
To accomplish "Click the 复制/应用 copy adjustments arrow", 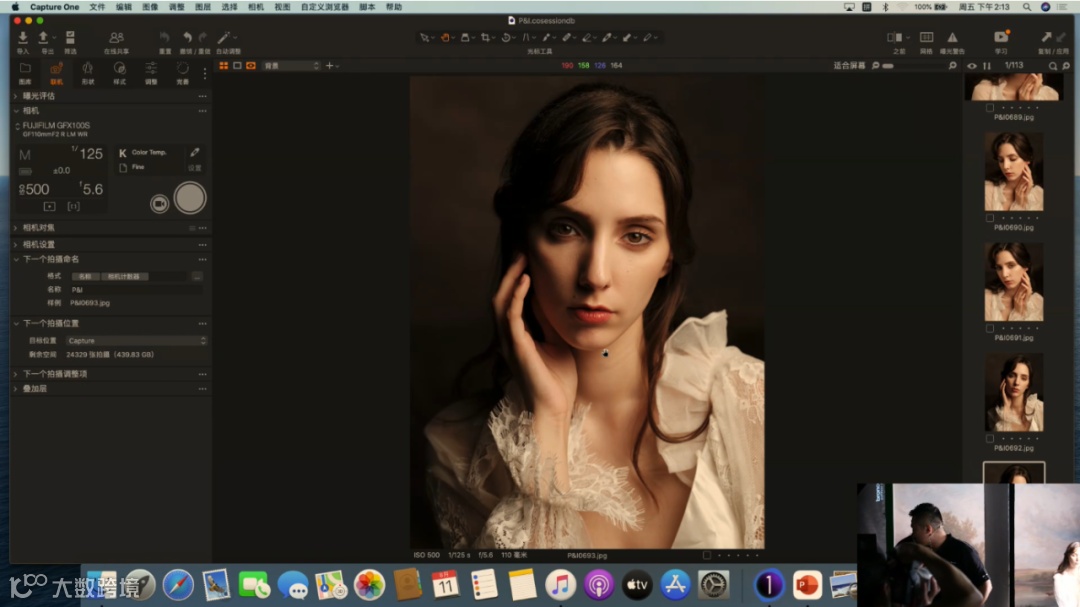I will tap(1046, 37).
